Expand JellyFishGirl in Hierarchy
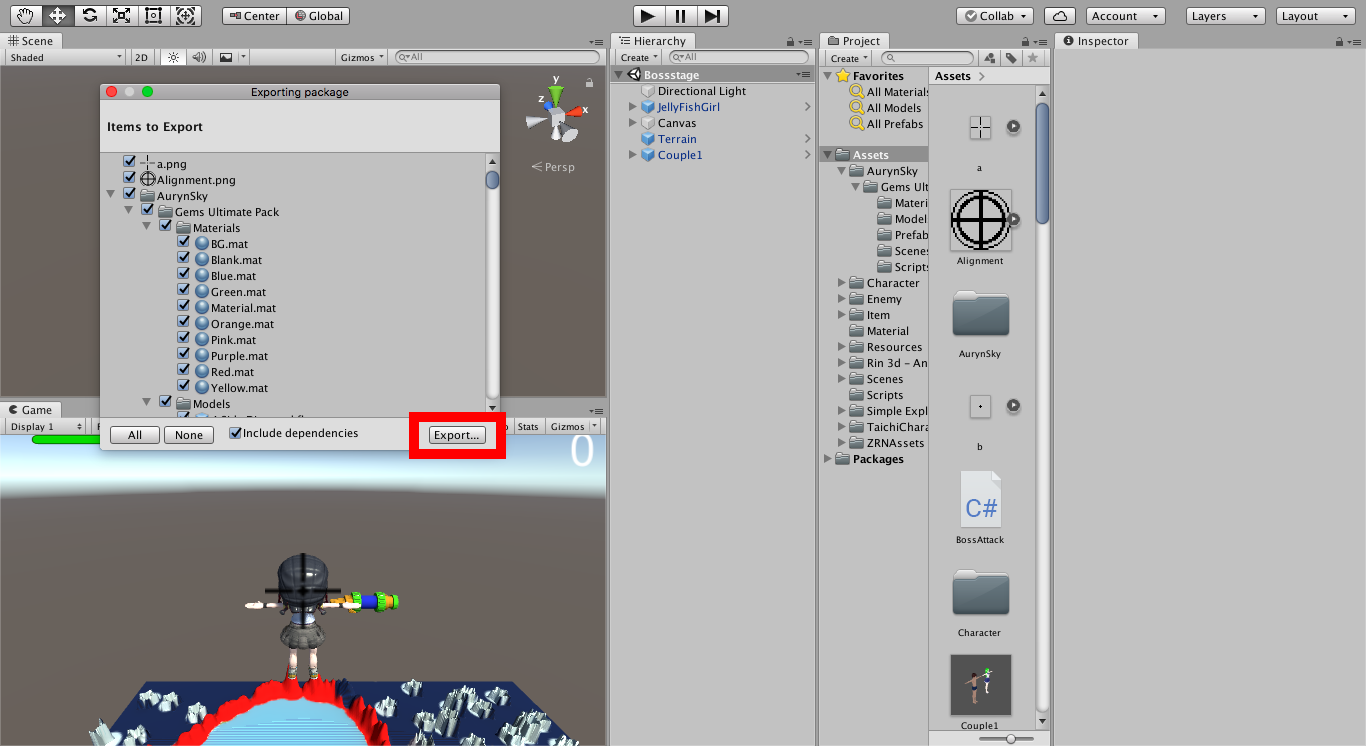Image resolution: width=1366 pixels, height=746 pixels. click(x=633, y=107)
